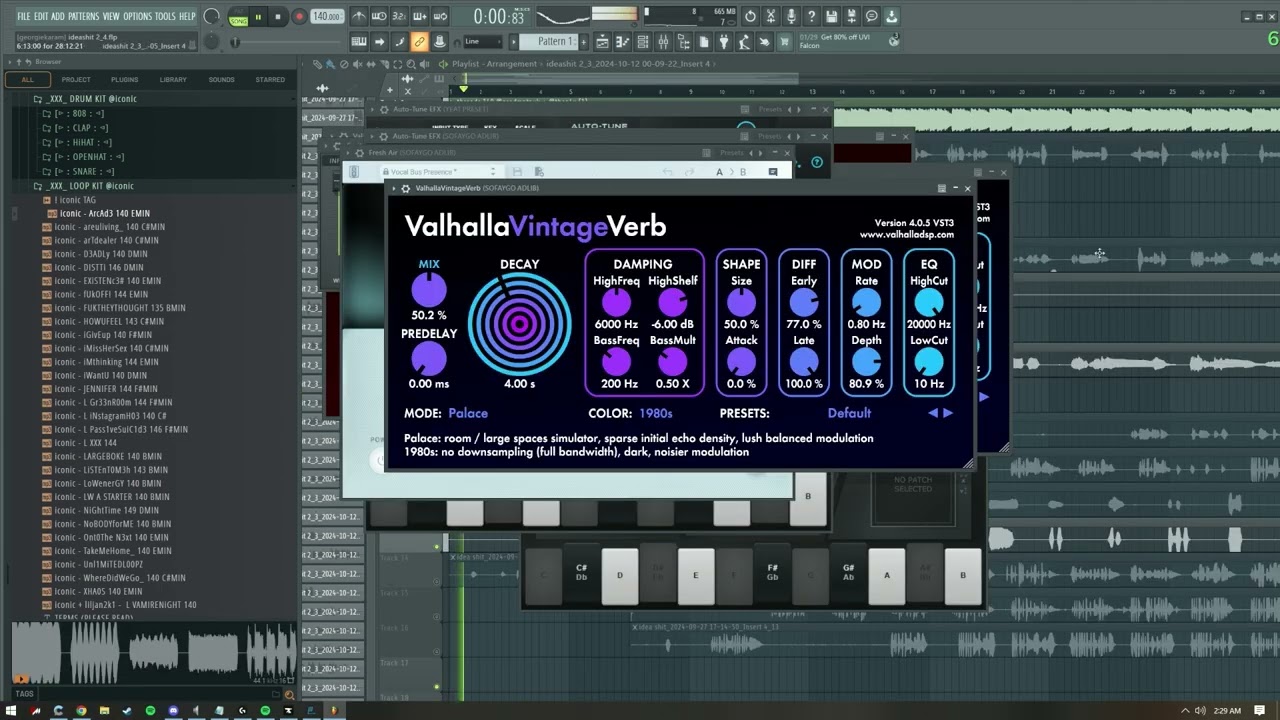Open the chat bubble icon in toolbar

point(870,16)
